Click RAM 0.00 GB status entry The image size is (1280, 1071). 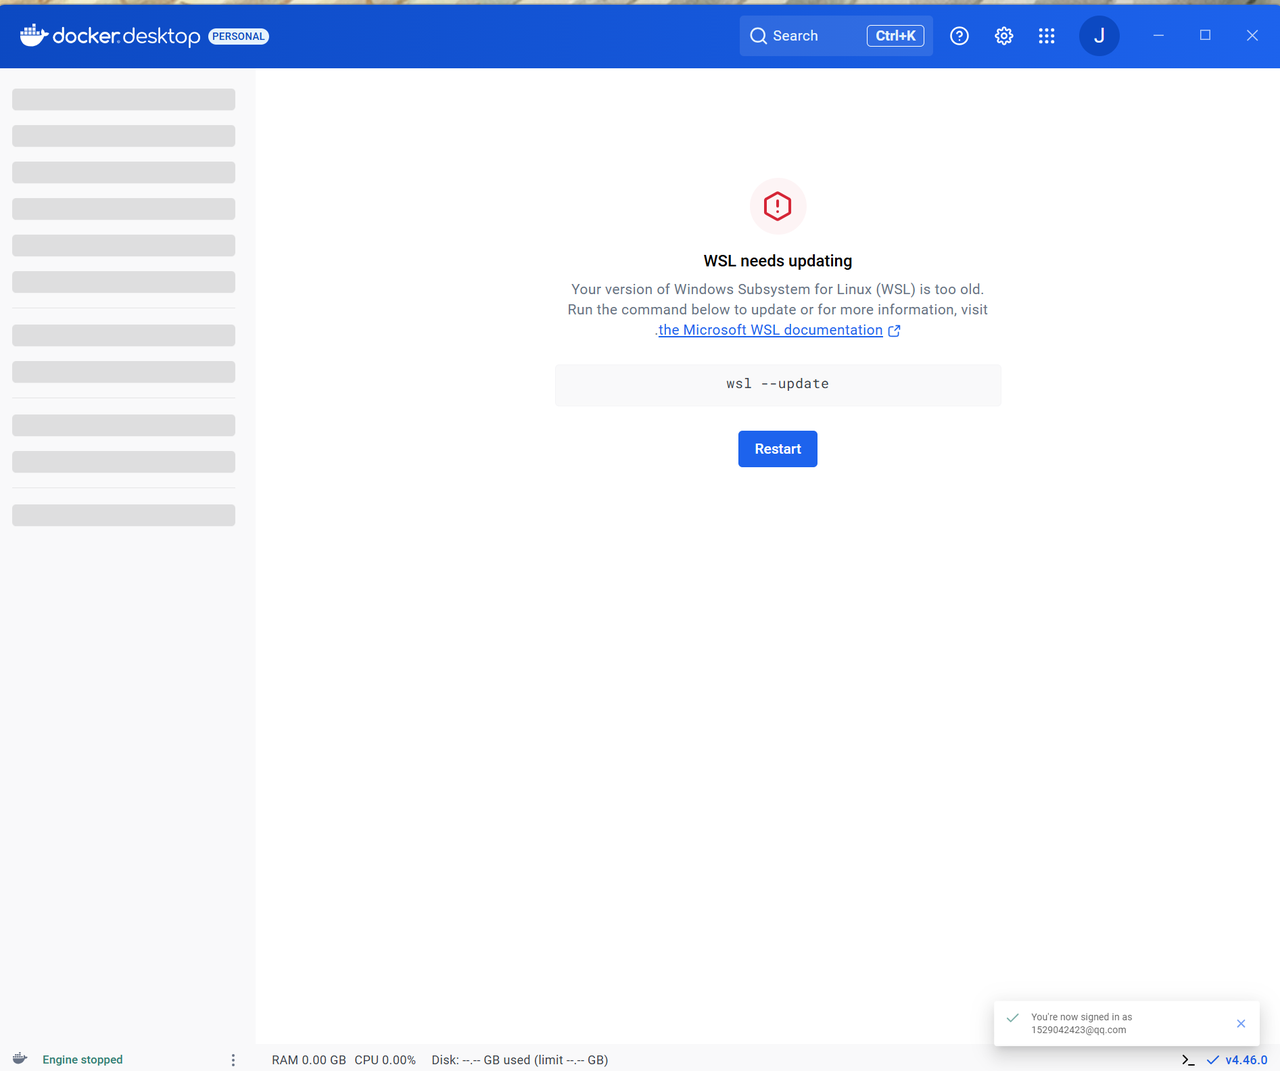(x=309, y=1060)
